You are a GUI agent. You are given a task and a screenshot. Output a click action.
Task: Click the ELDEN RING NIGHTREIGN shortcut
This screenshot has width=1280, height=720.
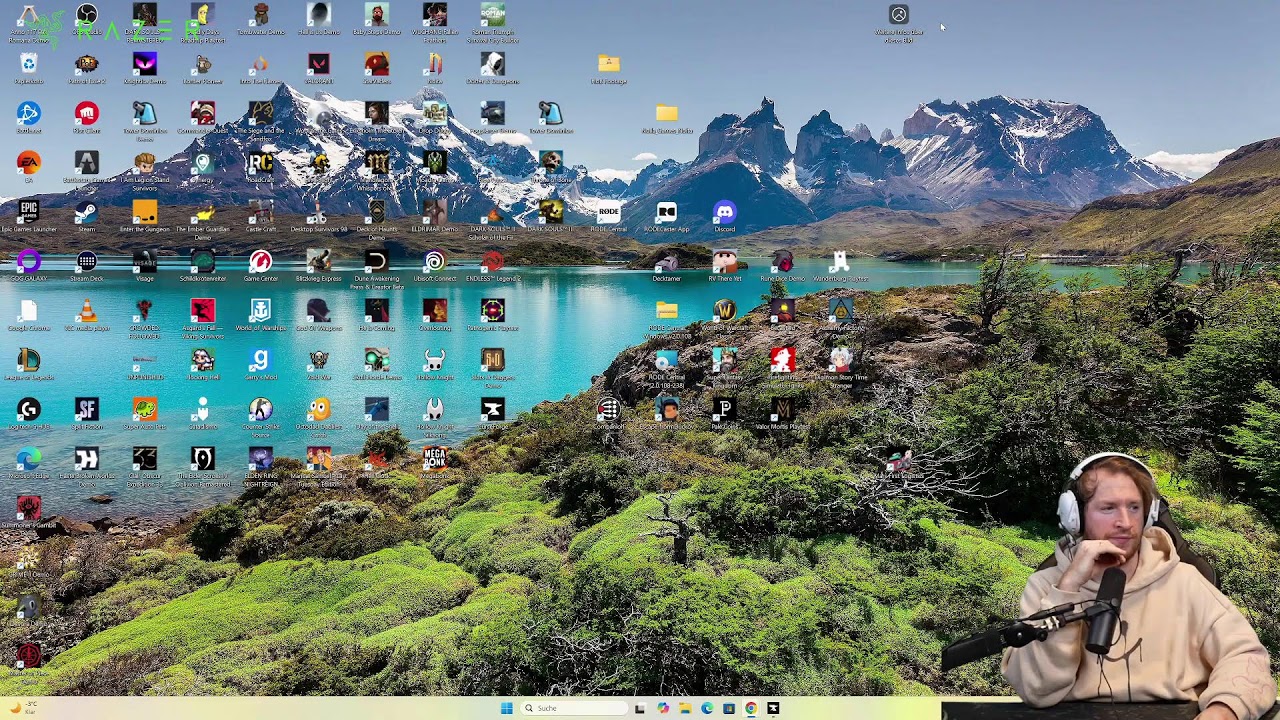261,458
